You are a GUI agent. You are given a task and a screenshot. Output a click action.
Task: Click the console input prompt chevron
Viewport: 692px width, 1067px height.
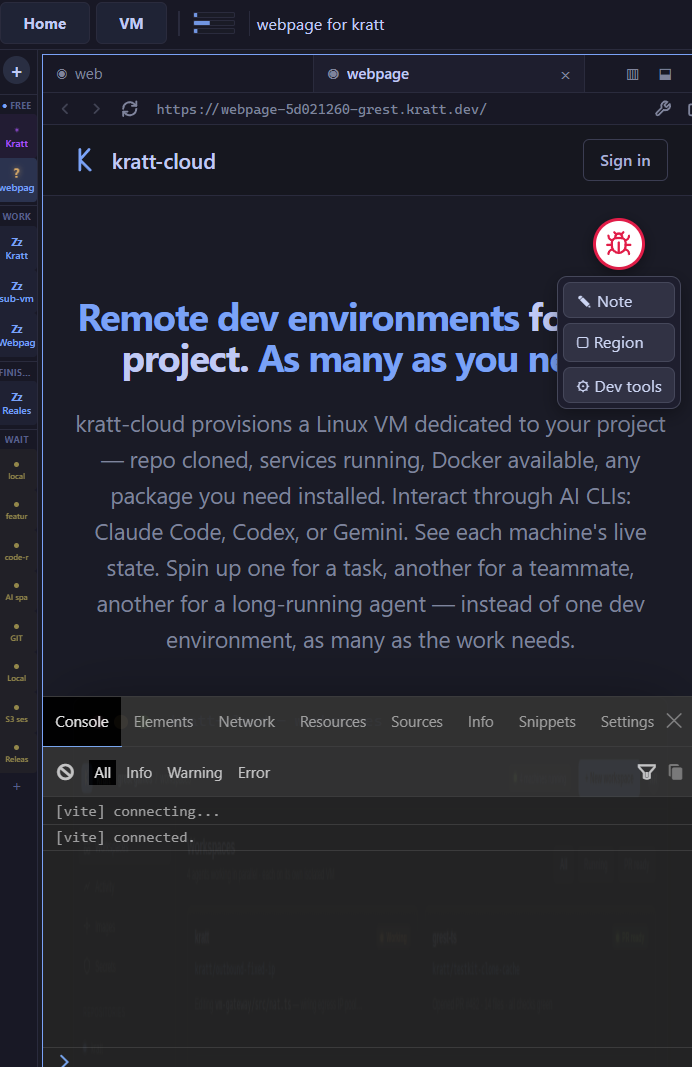click(x=64, y=1060)
